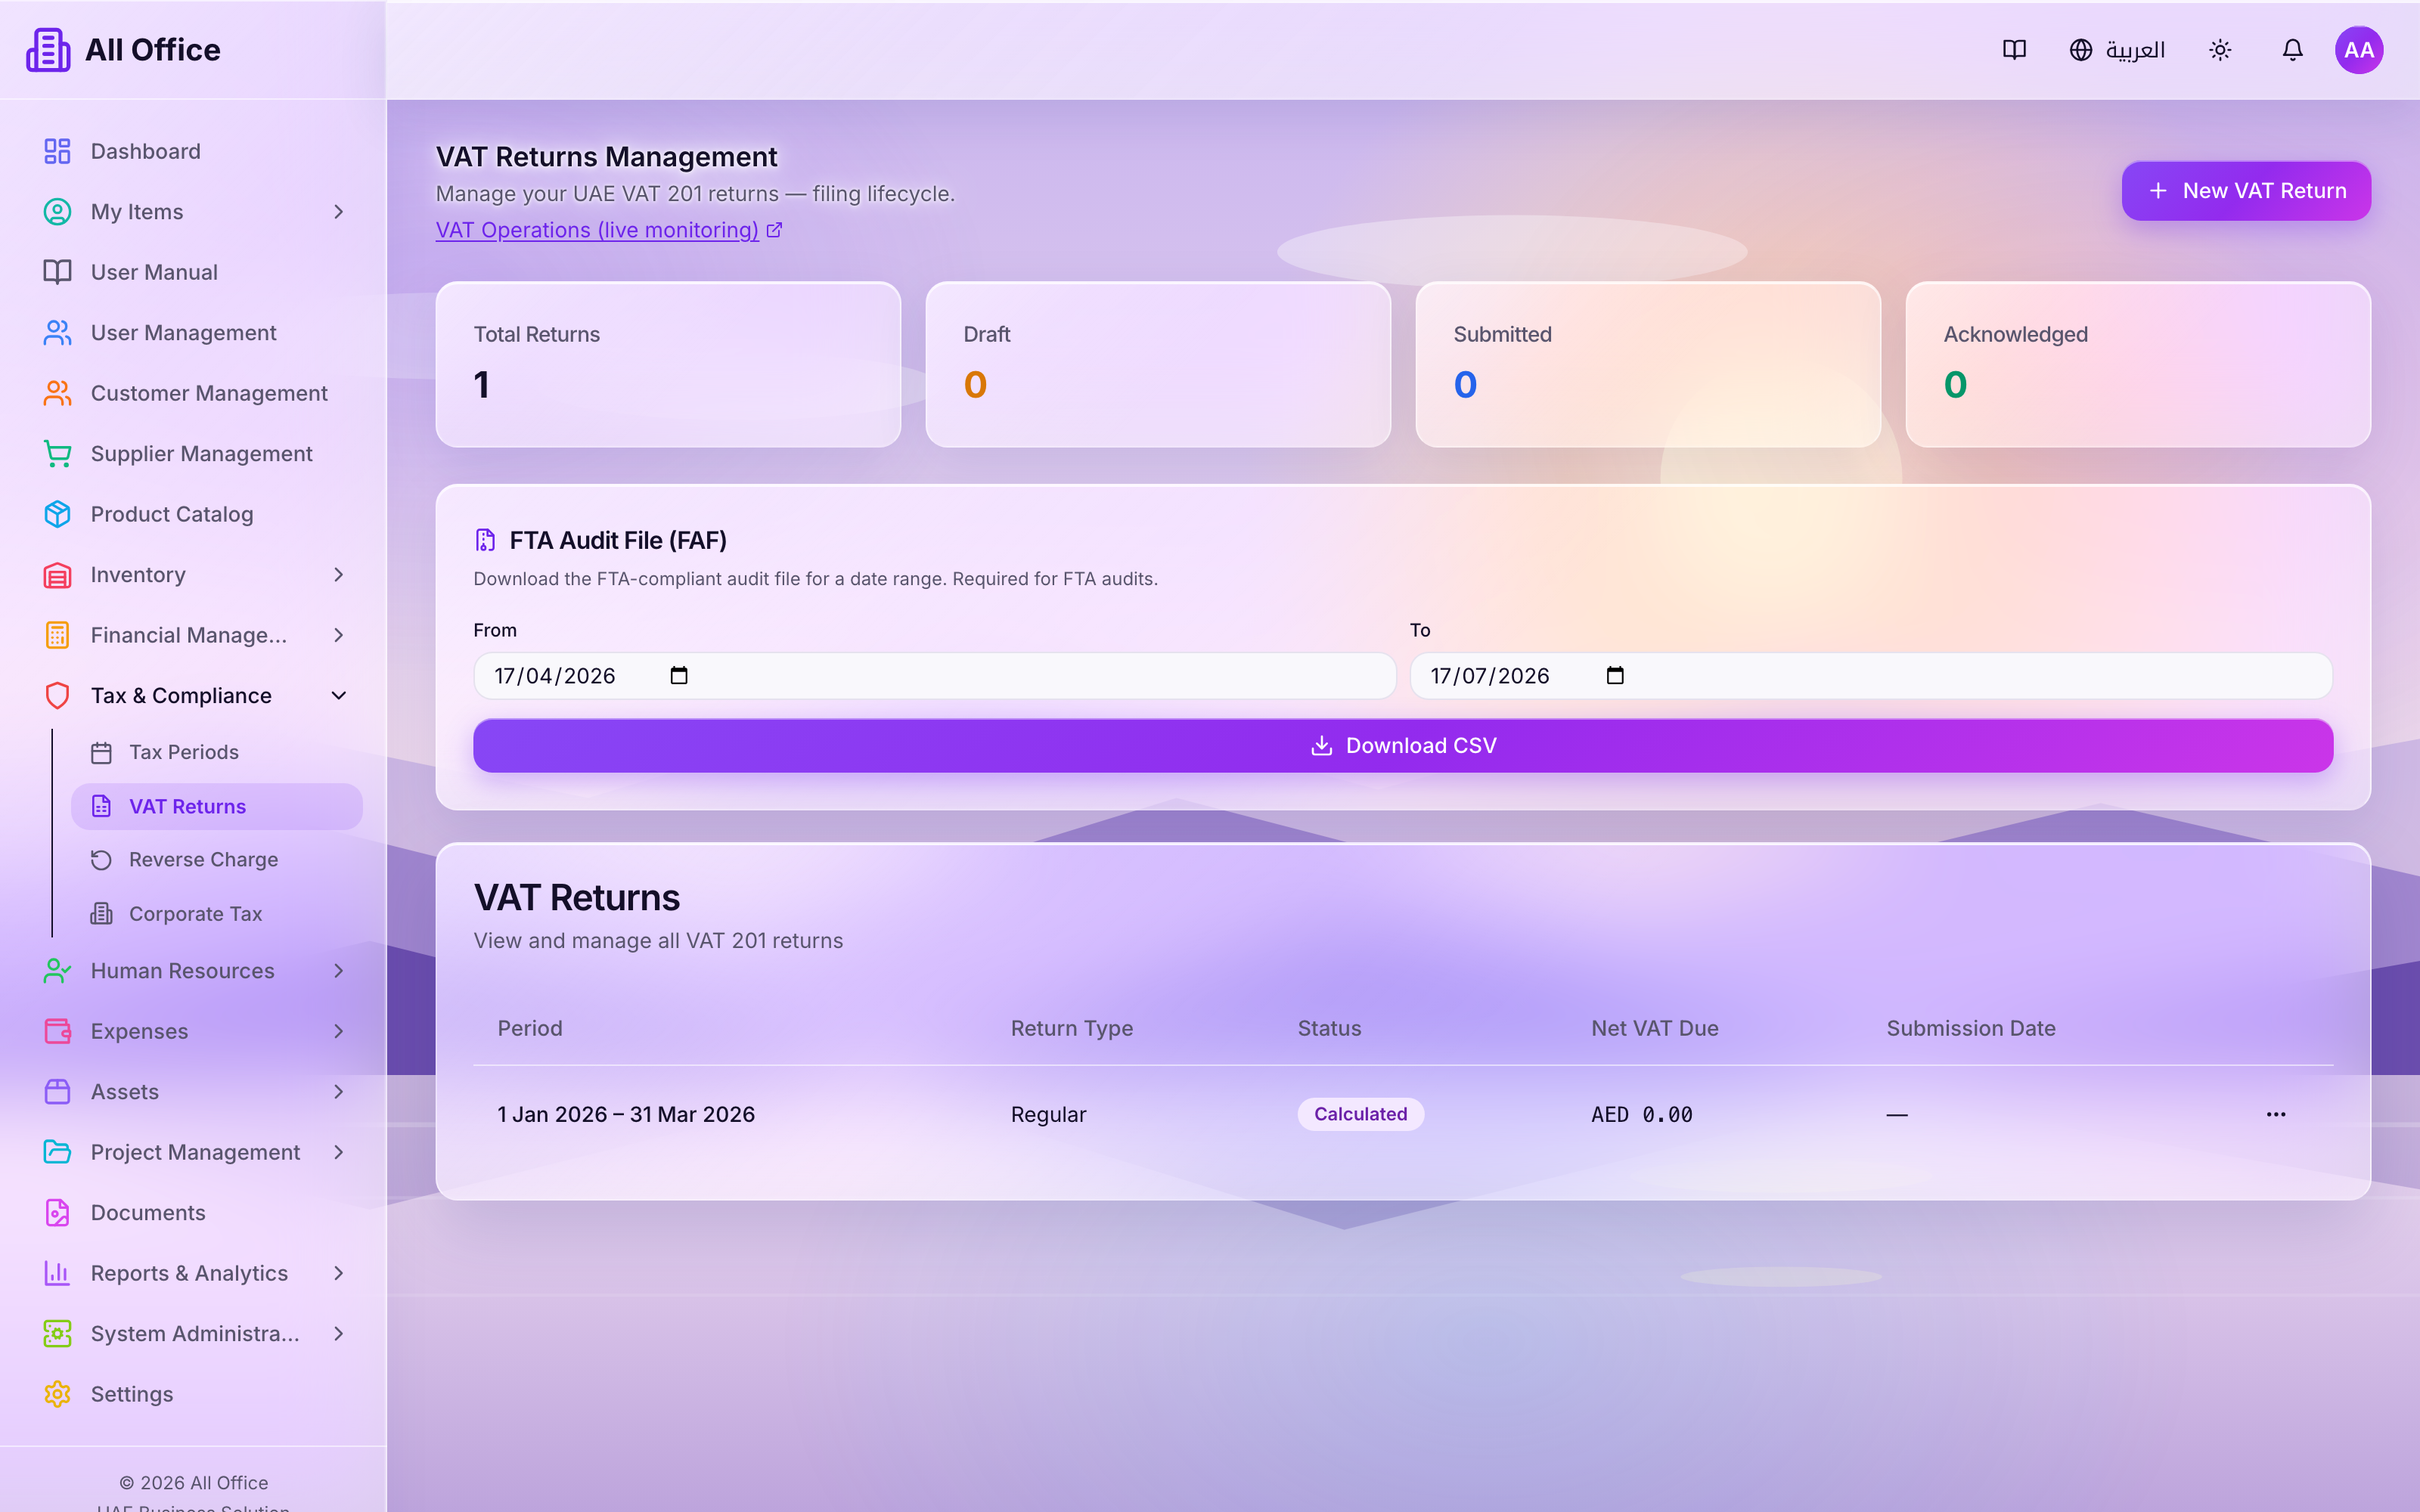This screenshot has height=1512, width=2420.
Task: Click the Return Type column header
Action: 1072,1028
